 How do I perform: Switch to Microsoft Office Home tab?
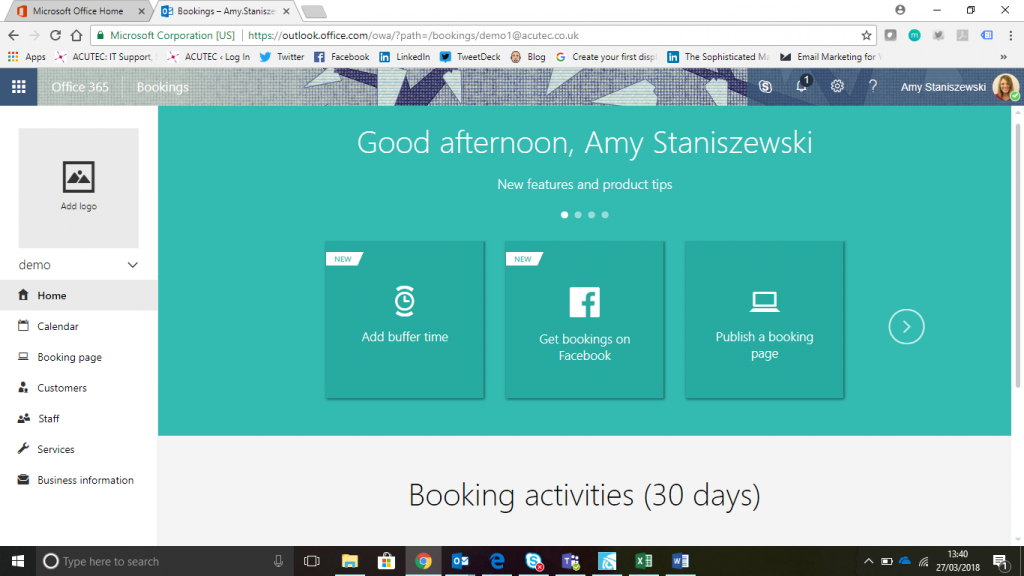pos(78,11)
